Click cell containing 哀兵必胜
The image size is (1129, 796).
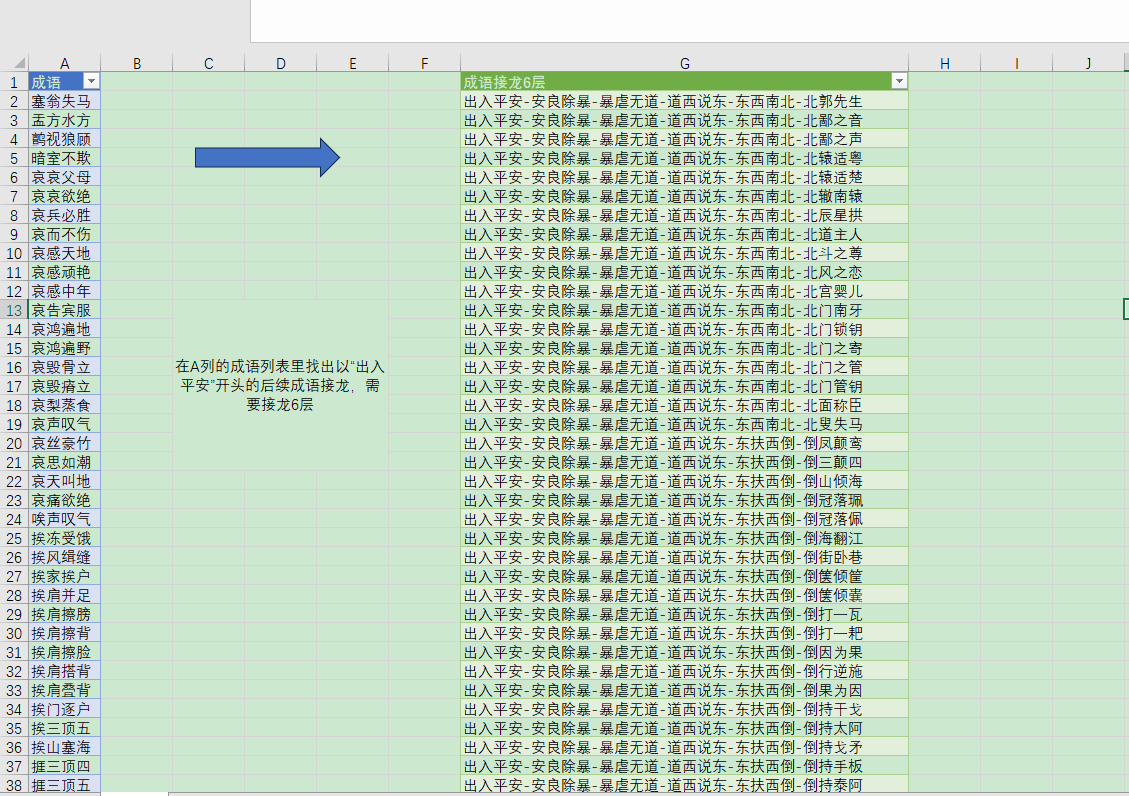point(64,215)
